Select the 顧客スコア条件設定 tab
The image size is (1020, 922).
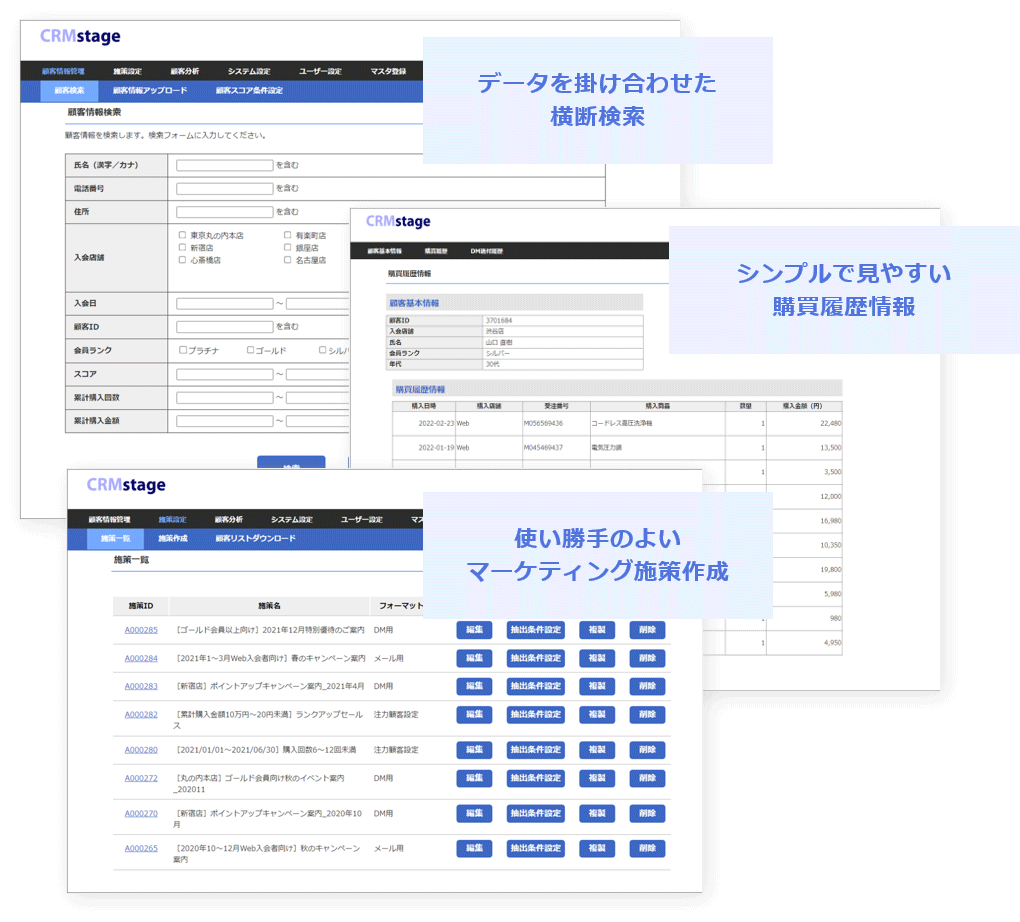(x=253, y=91)
